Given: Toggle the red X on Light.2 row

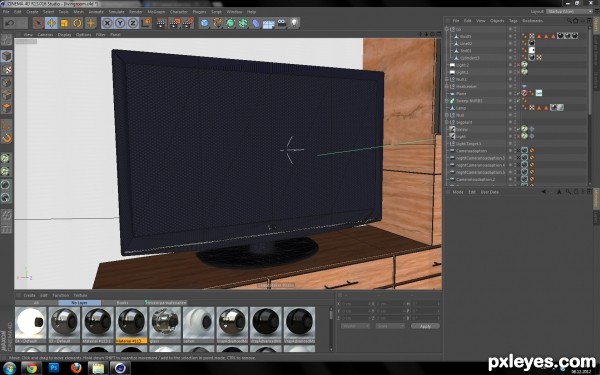Looking at the screenshot, I should click(x=518, y=65).
